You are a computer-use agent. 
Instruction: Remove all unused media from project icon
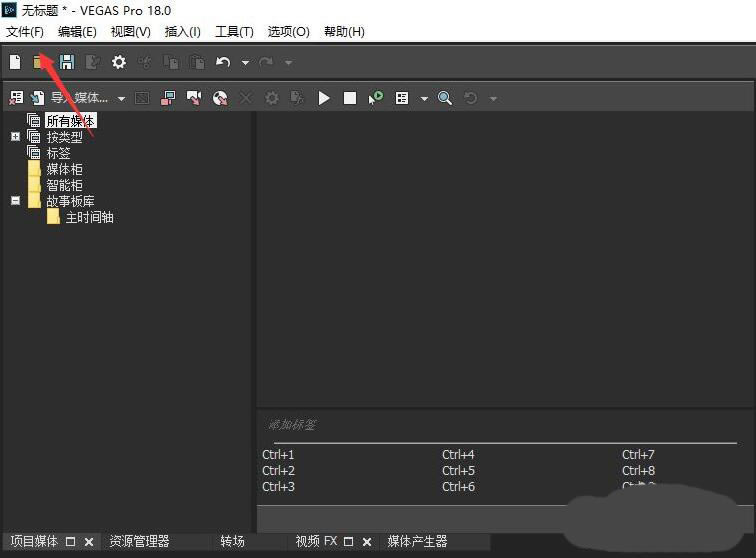click(16, 98)
